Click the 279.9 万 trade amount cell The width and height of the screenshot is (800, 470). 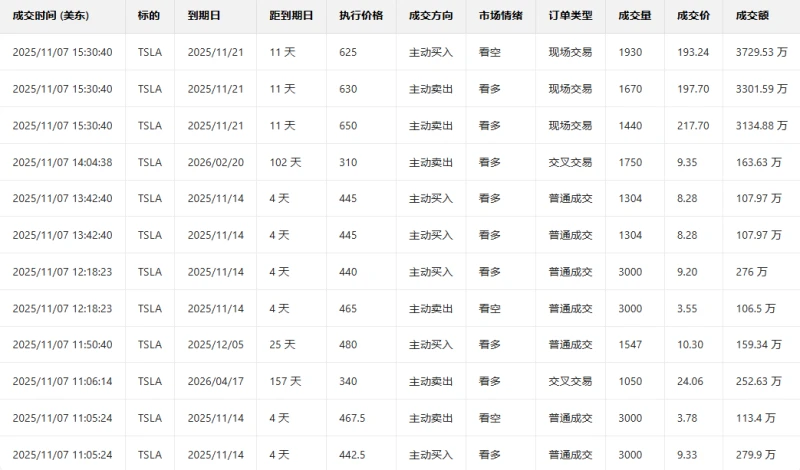[x=757, y=454]
